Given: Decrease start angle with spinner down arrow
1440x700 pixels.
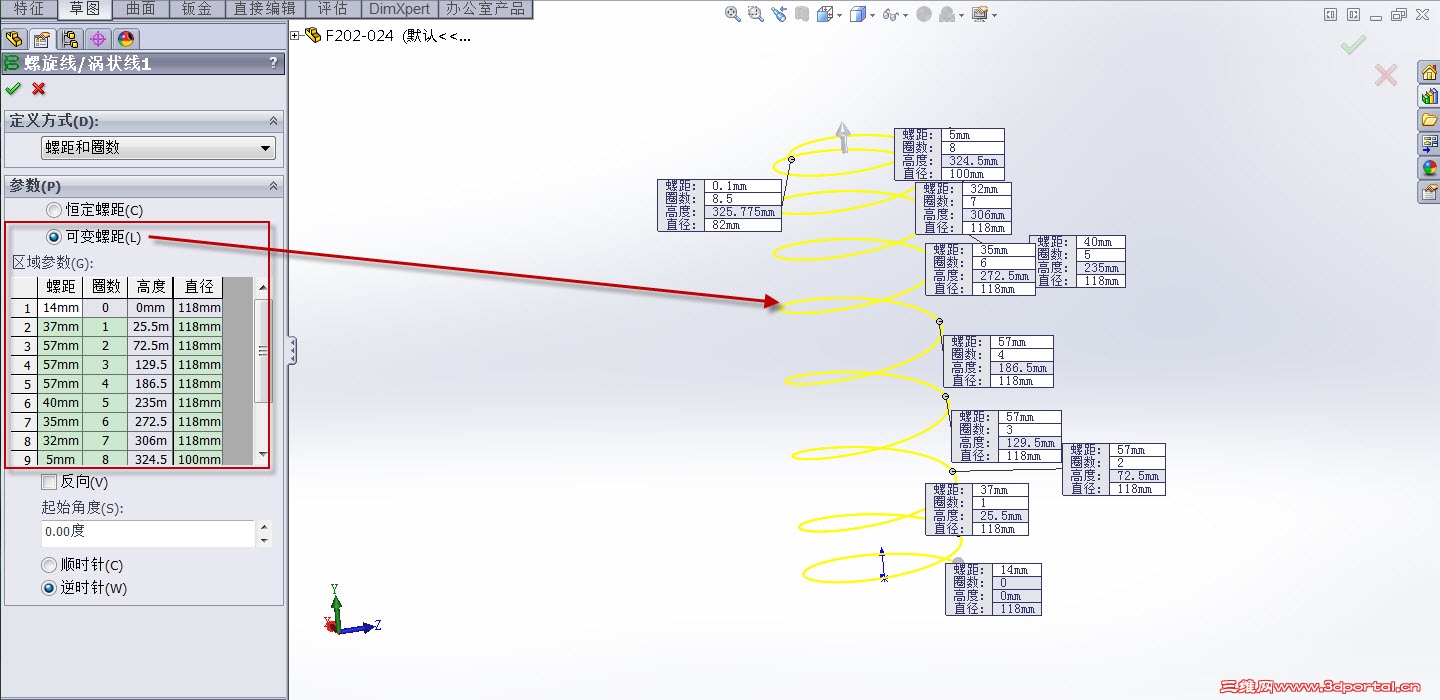Looking at the screenshot, I should pos(264,541).
